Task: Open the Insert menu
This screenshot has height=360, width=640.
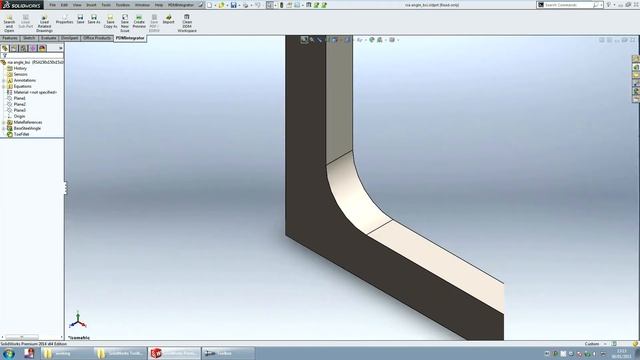Action: point(91,5)
